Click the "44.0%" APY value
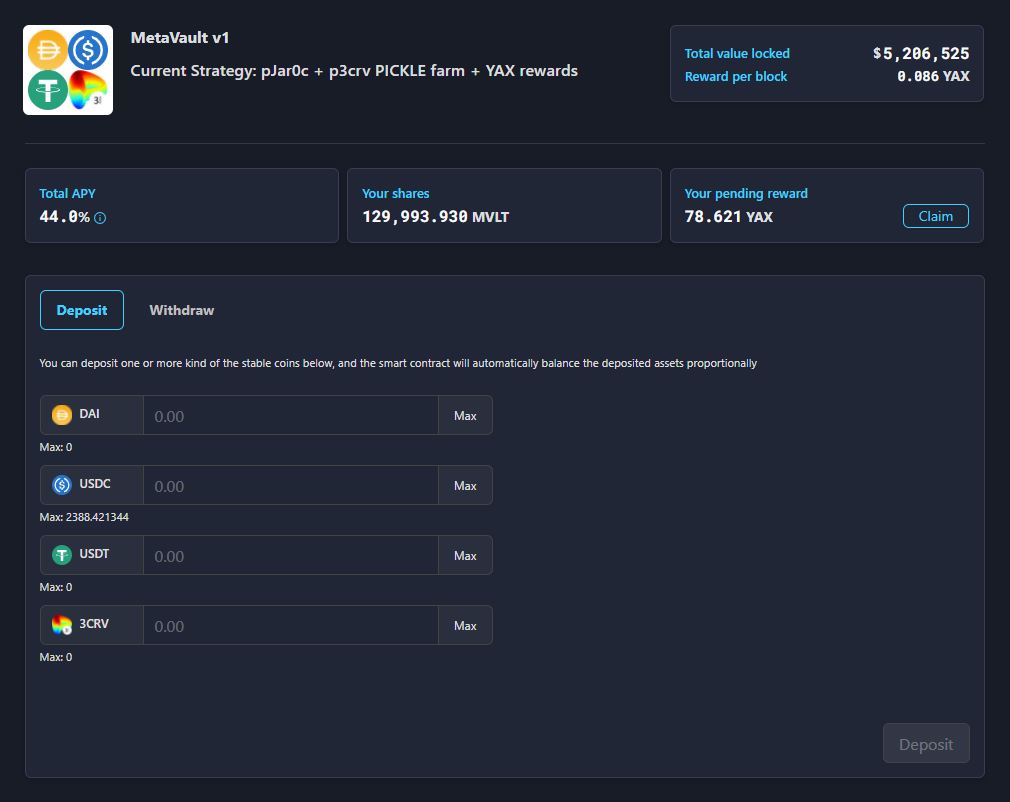This screenshot has width=1010, height=802. click(64, 216)
